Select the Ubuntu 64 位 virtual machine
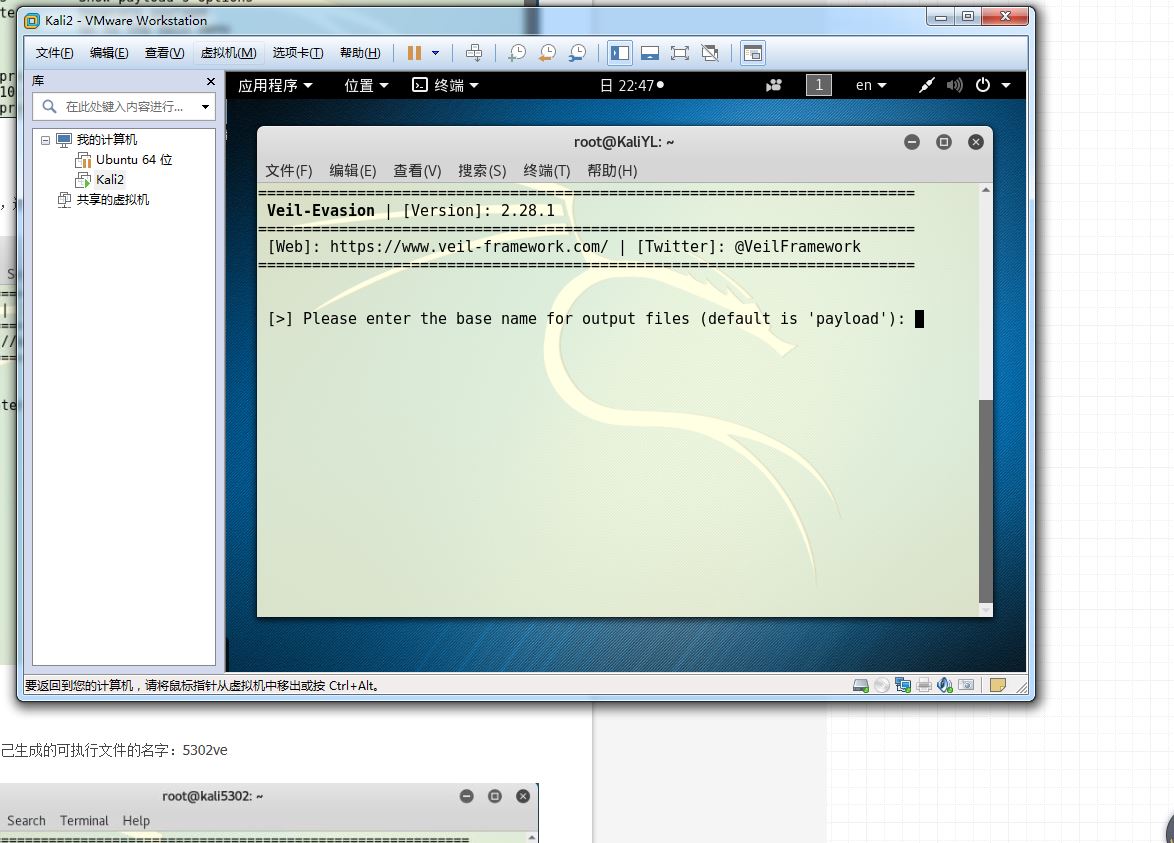Image resolution: width=1174 pixels, height=843 pixels. pyautogui.click(x=133, y=160)
